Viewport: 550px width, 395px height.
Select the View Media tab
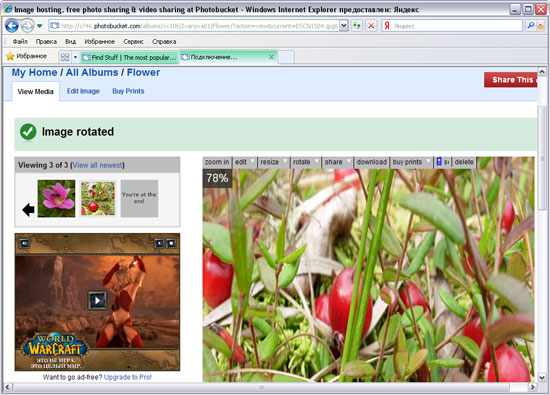click(35, 92)
